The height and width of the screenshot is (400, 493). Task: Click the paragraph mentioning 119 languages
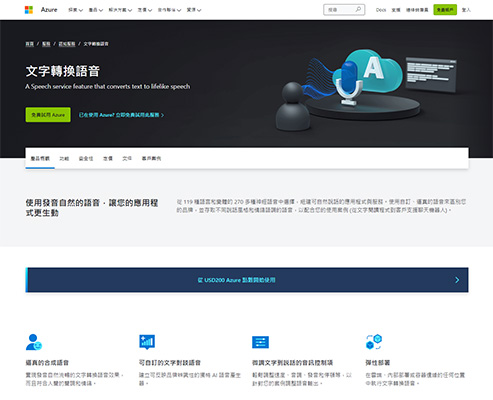[x=321, y=206]
